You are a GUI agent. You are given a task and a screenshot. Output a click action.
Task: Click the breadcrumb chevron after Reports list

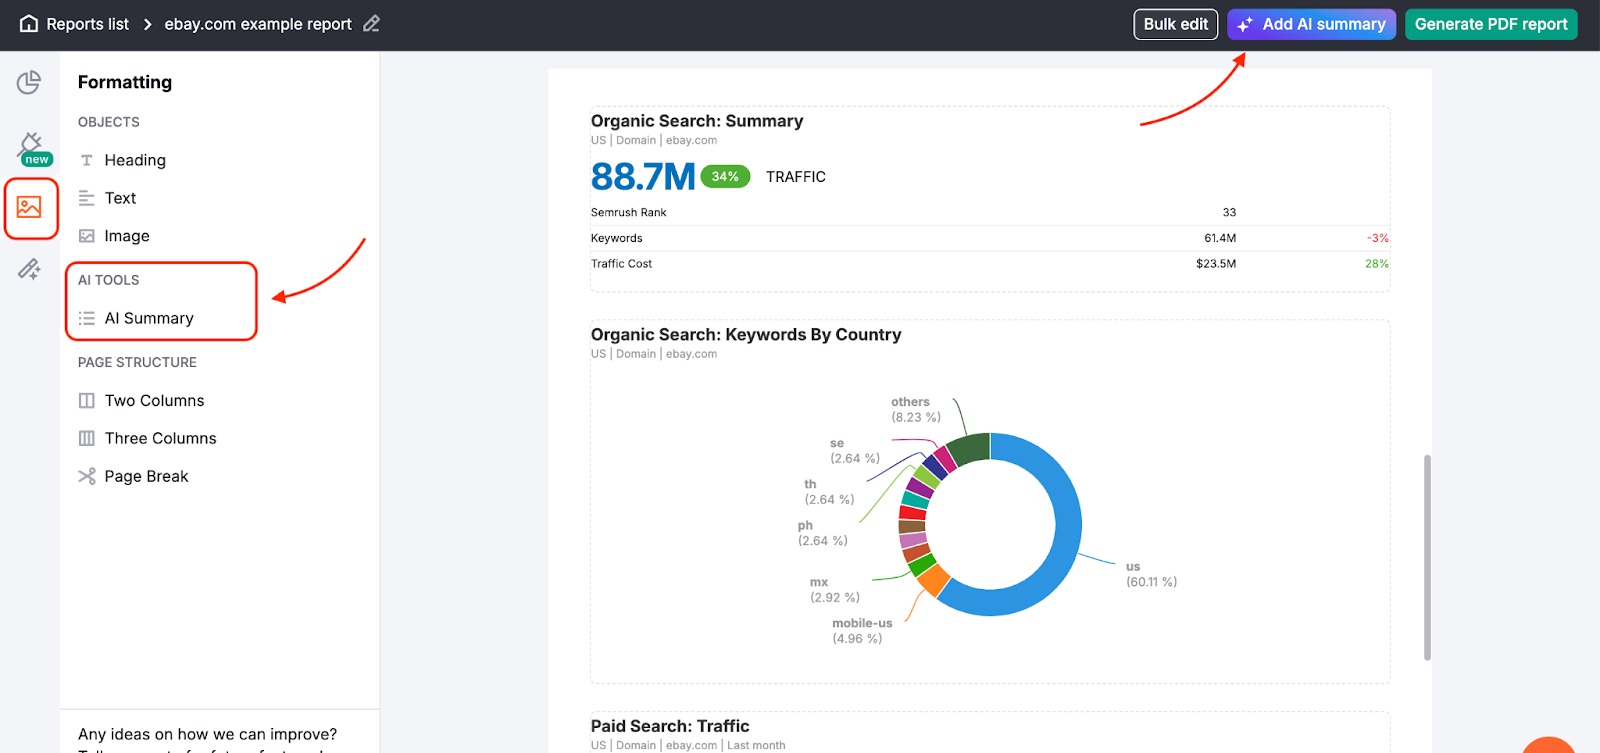(147, 24)
